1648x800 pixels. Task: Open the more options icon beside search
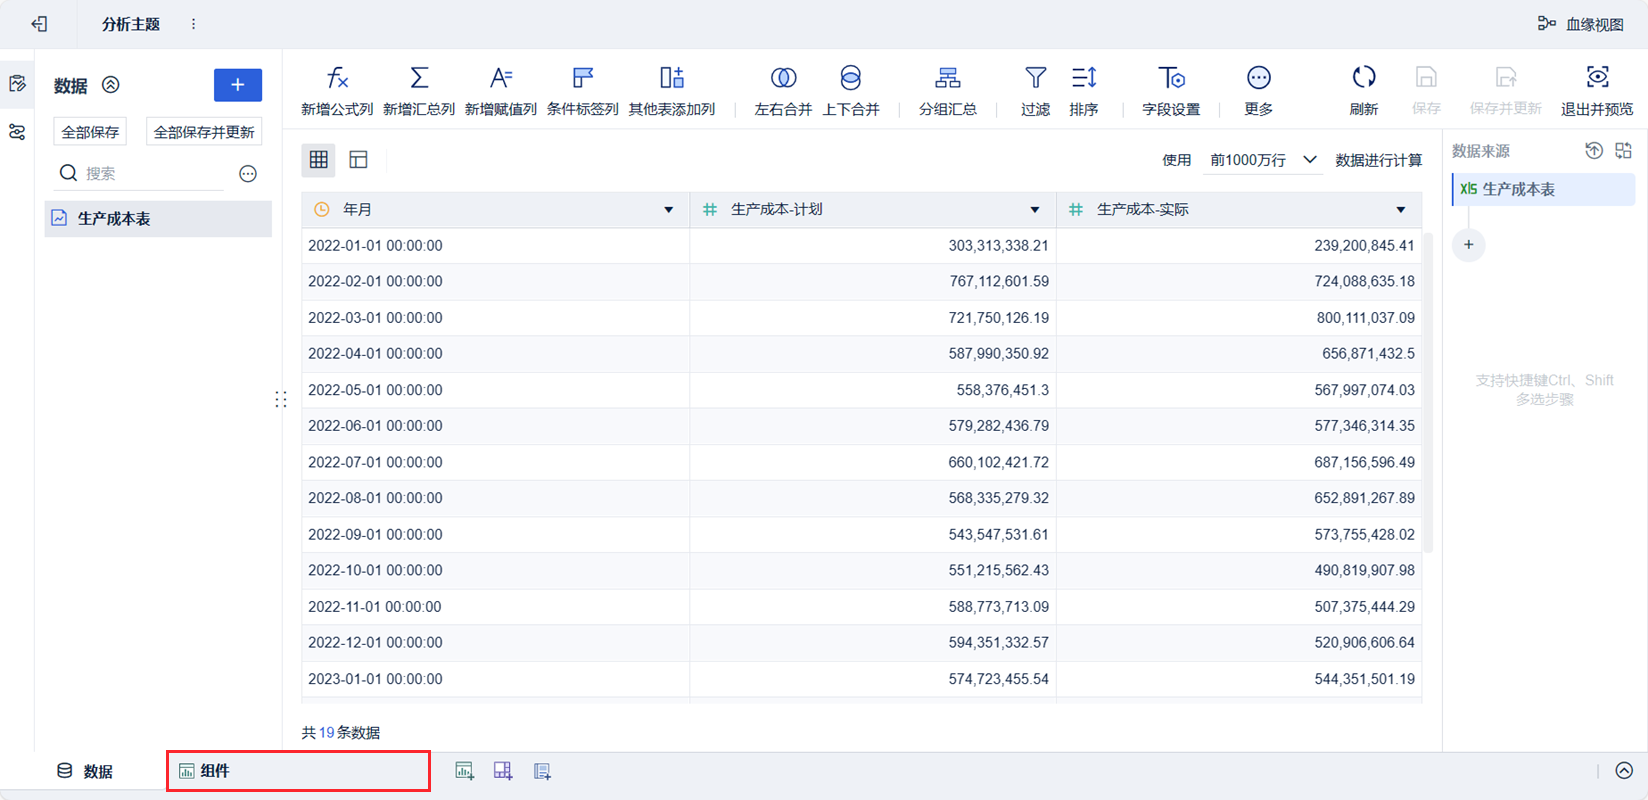click(x=248, y=174)
